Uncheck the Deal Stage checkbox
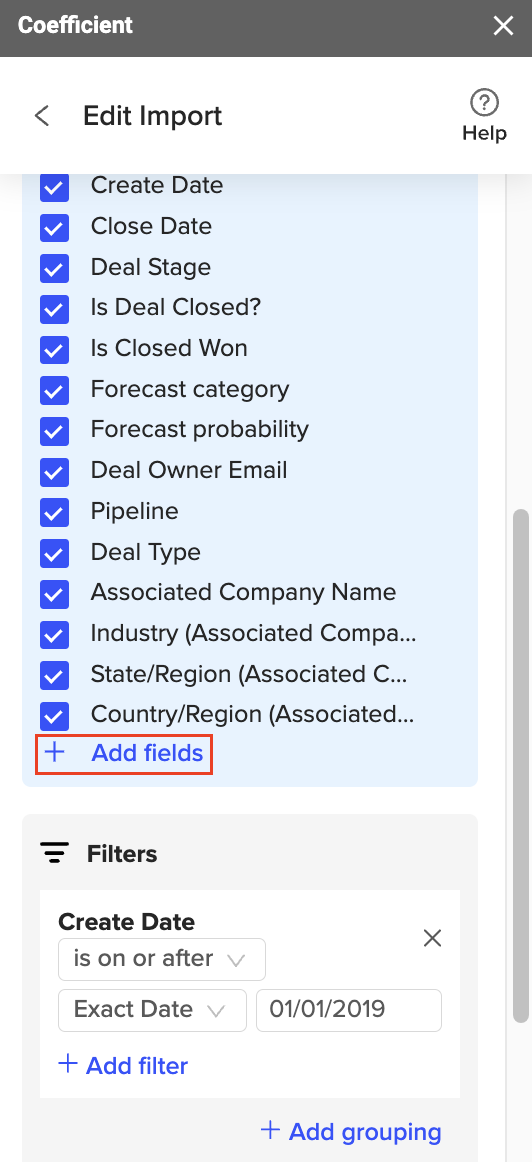This screenshot has width=532, height=1162. (54, 268)
